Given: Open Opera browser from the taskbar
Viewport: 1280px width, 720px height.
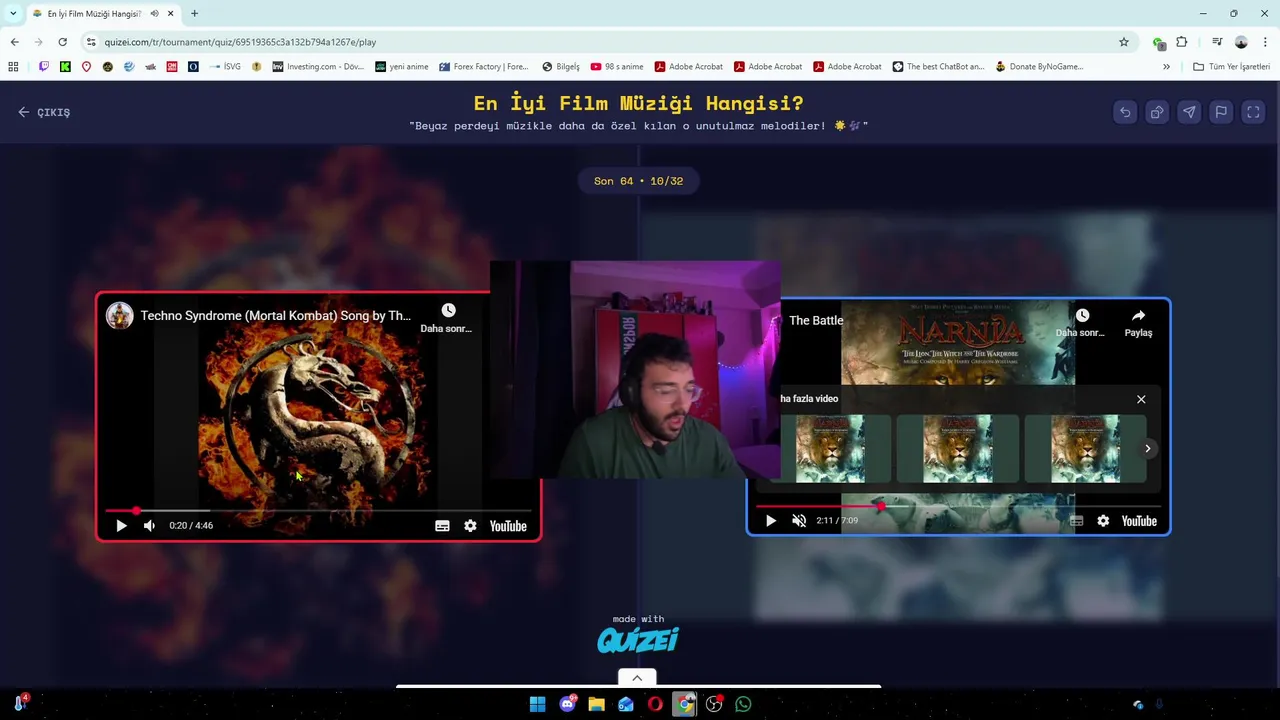Looking at the screenshot, I should click(x=655, y=704).
